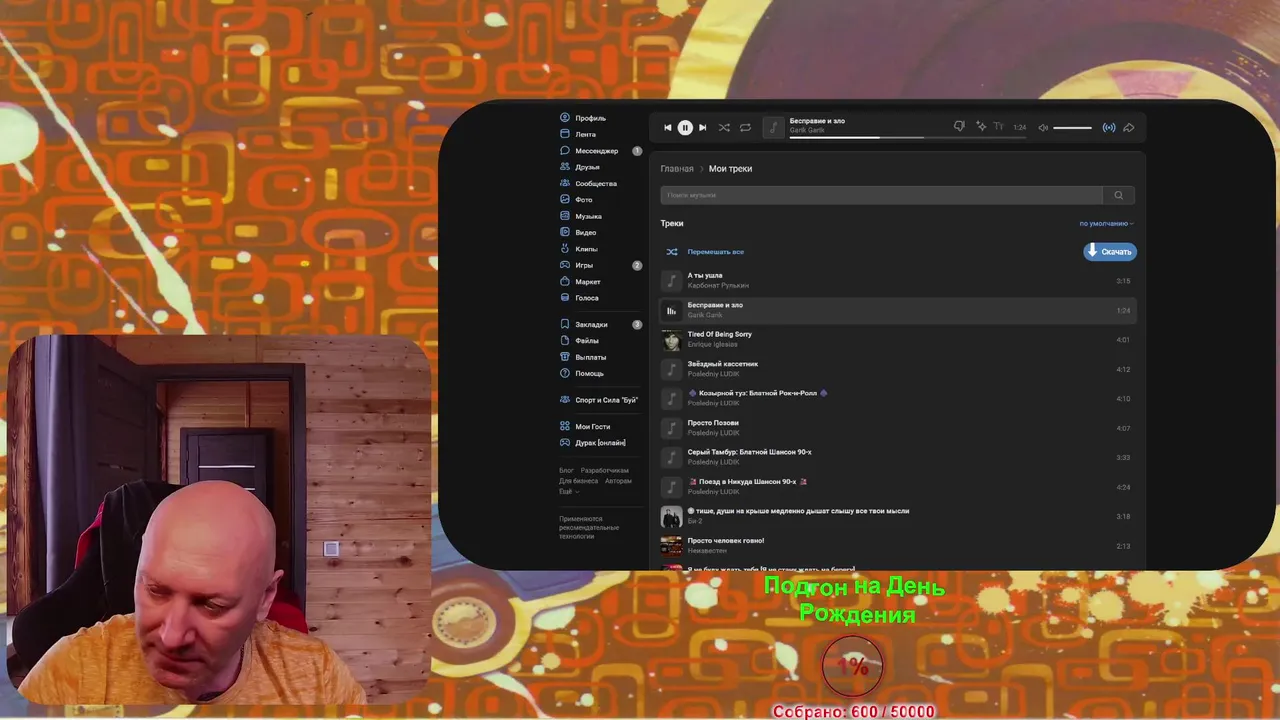Play the track 'Просто Позови'
This screenshot has width=1280, height=720.
pos(897,428)
